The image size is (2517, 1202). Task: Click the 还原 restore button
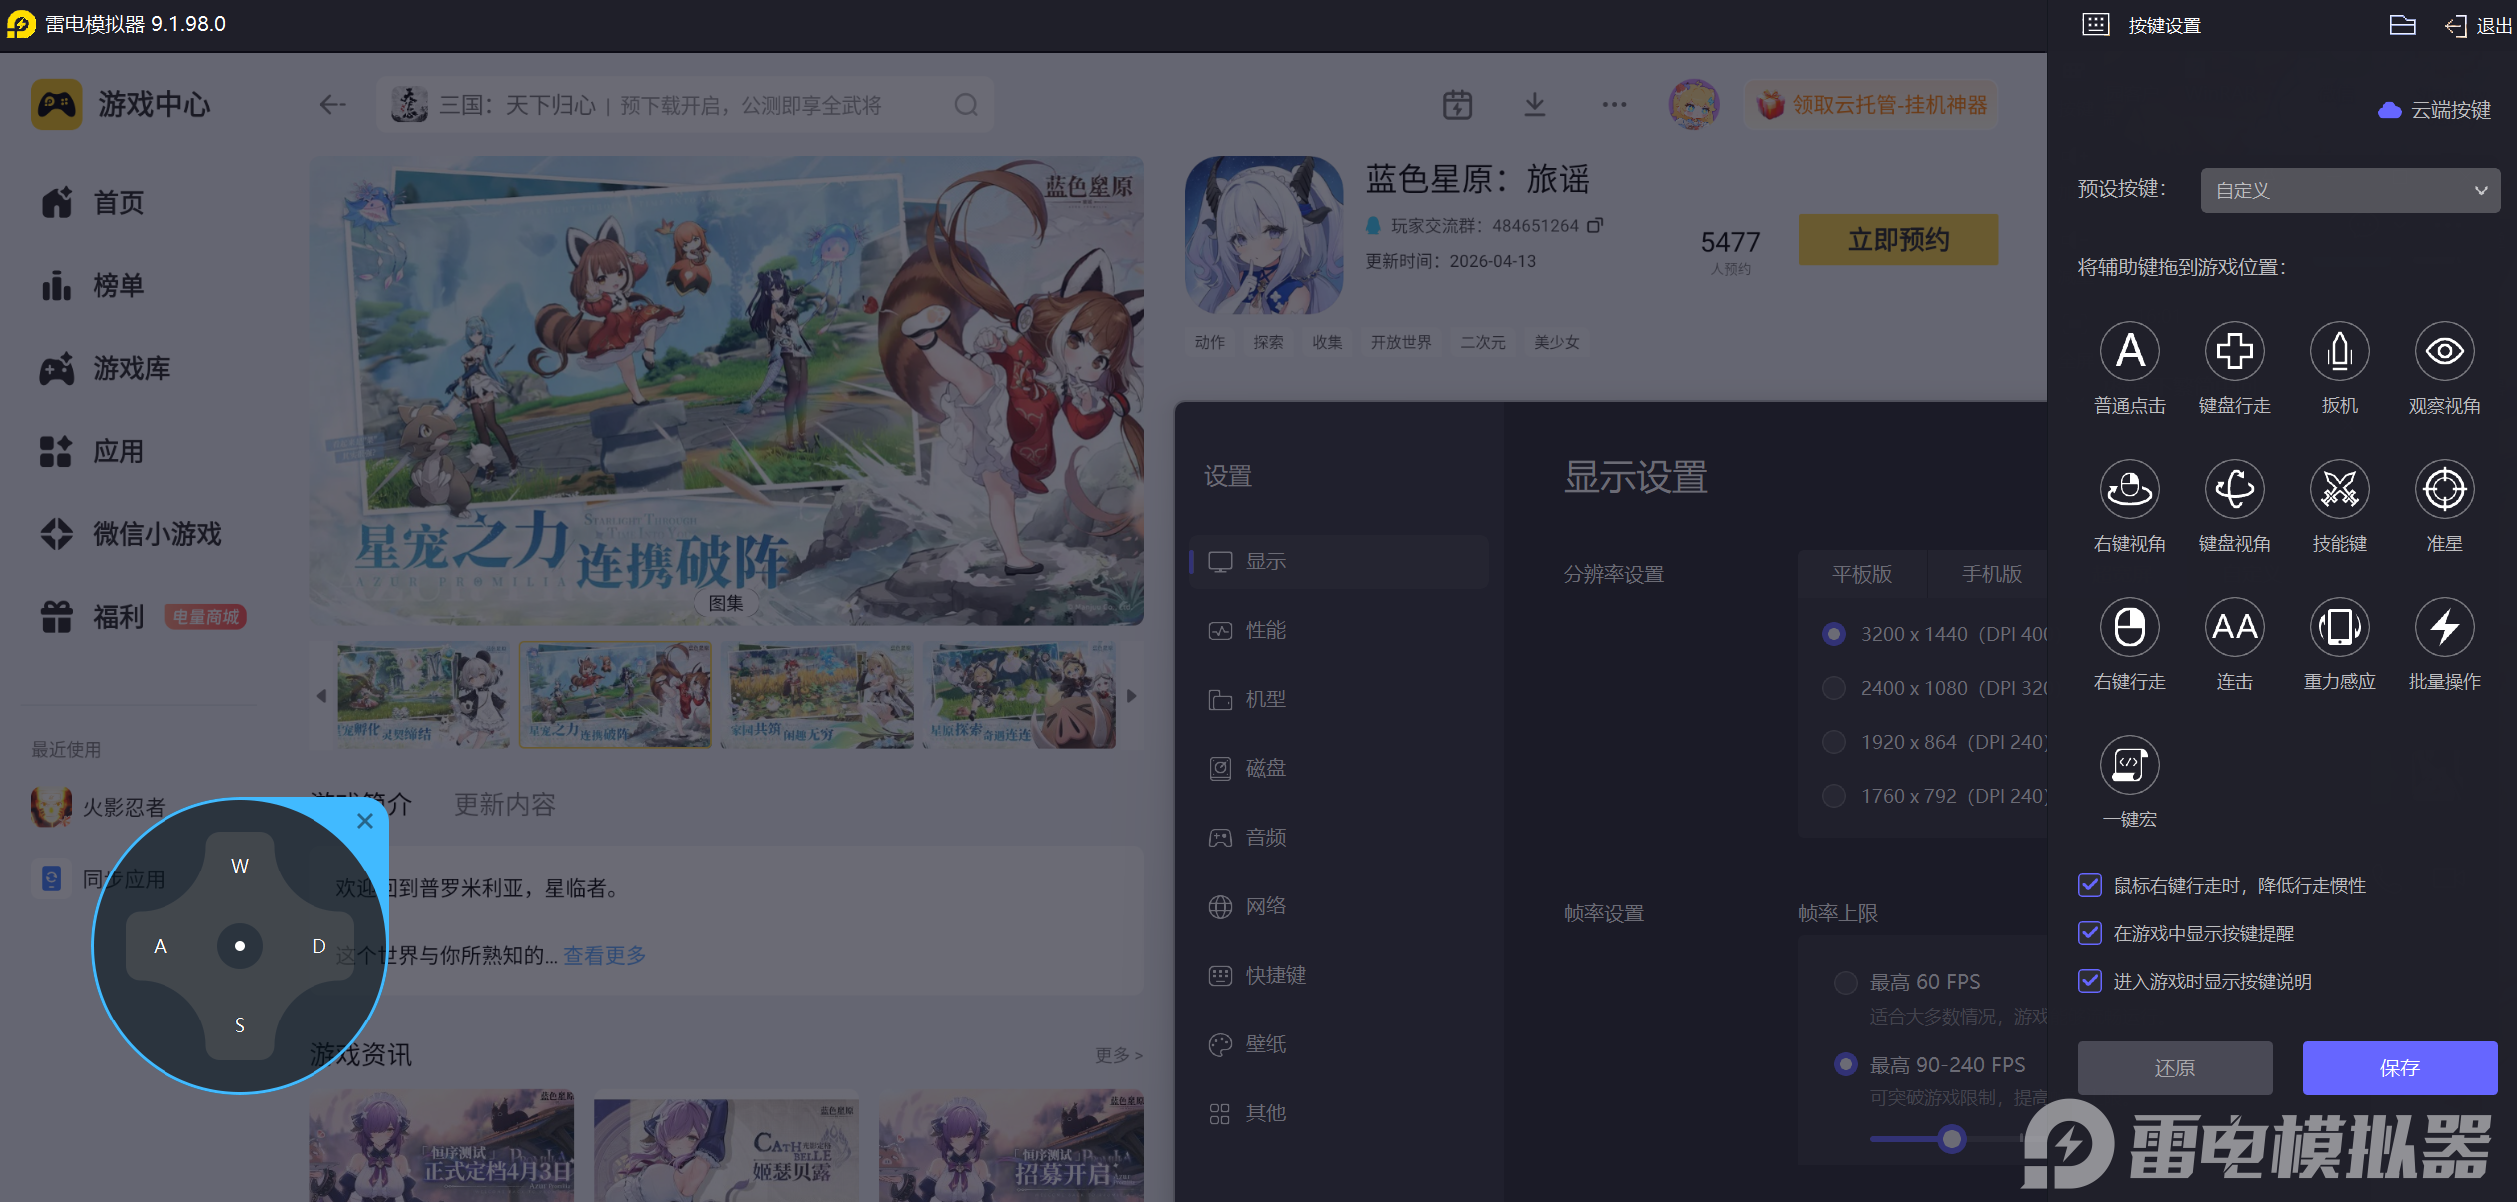2175,1068
